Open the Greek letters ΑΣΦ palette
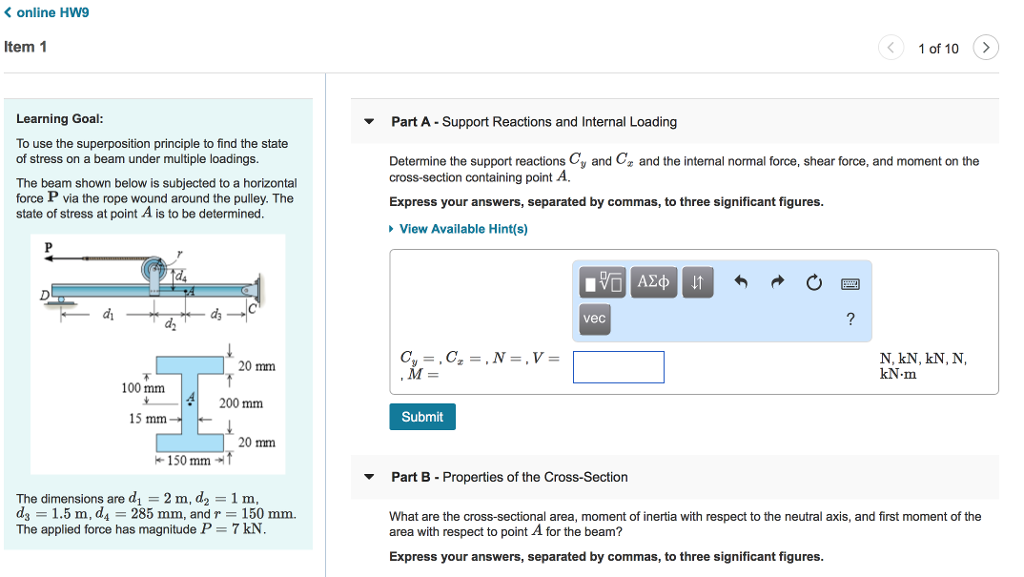Viewport: 1024px width, 577px height. tap(653, 282)
